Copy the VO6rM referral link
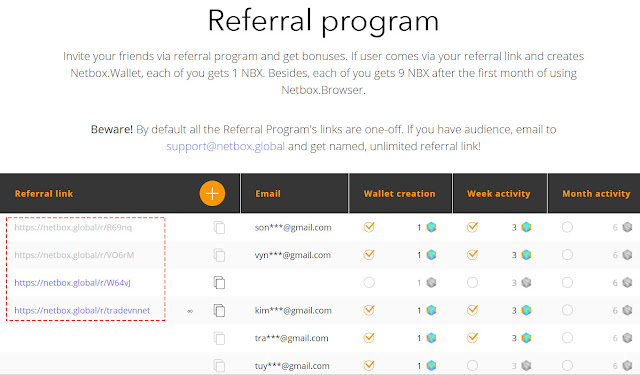The height and width of the screenshot is (375, 640). 219,255
